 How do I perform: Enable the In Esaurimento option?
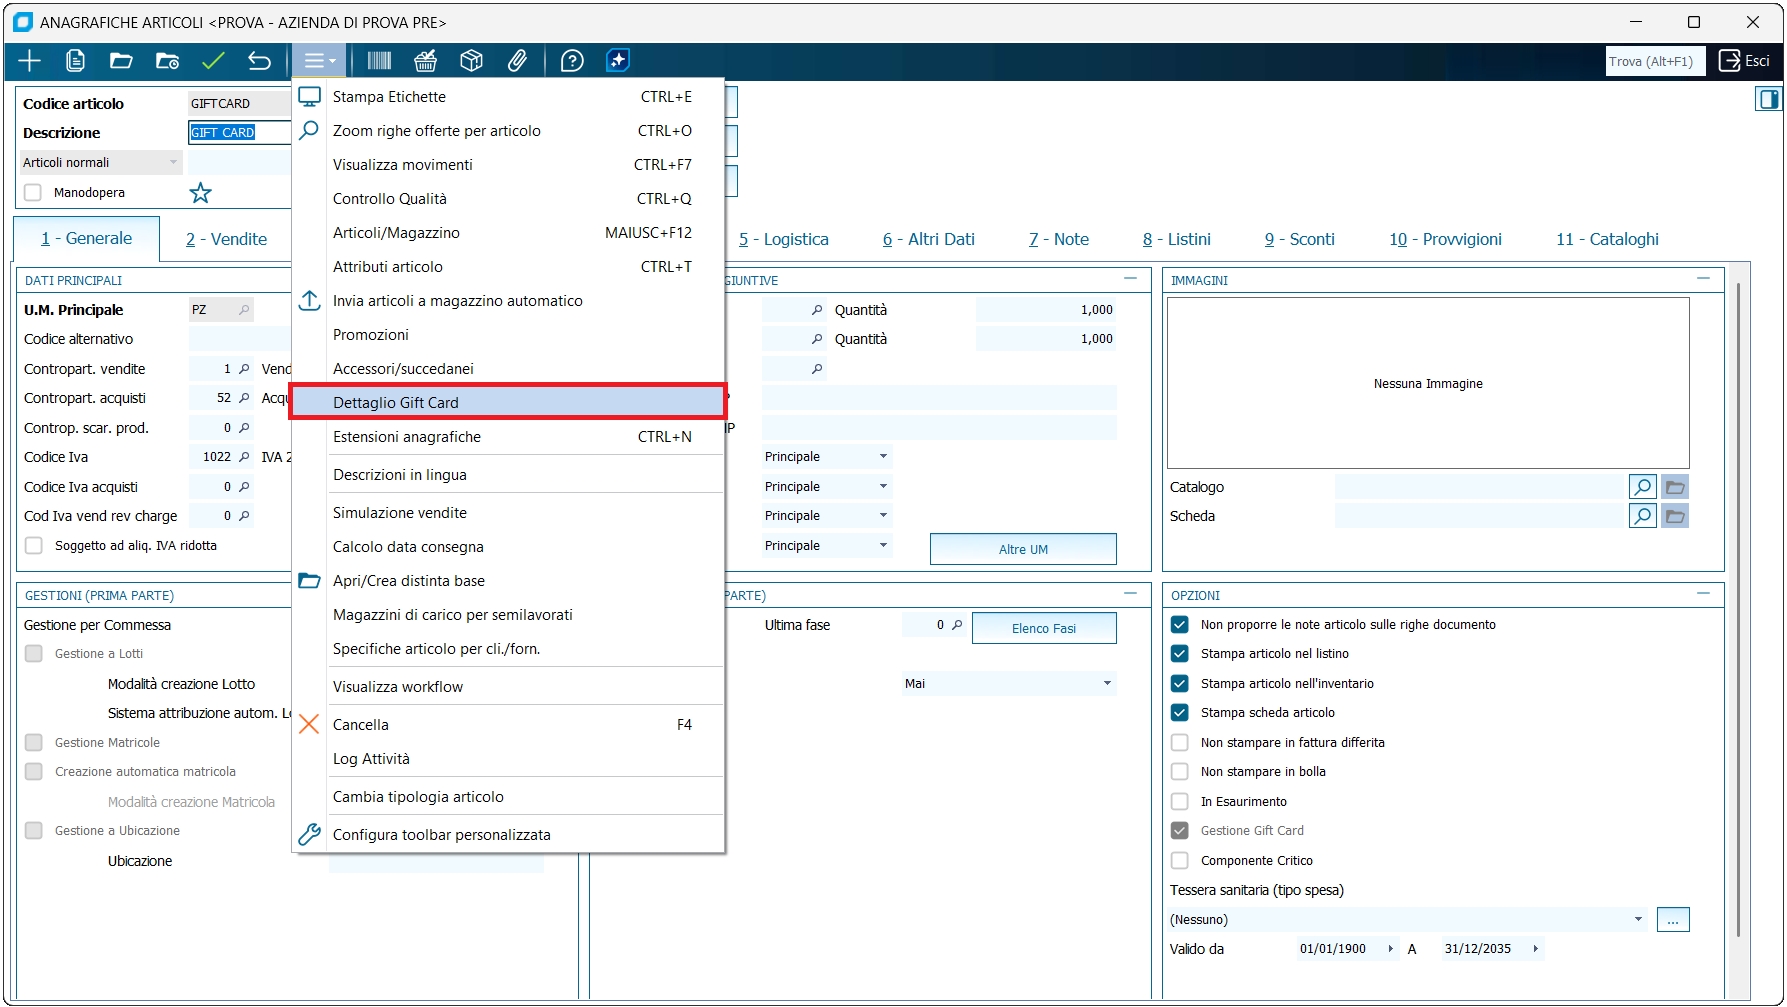tap(1180, 802)
